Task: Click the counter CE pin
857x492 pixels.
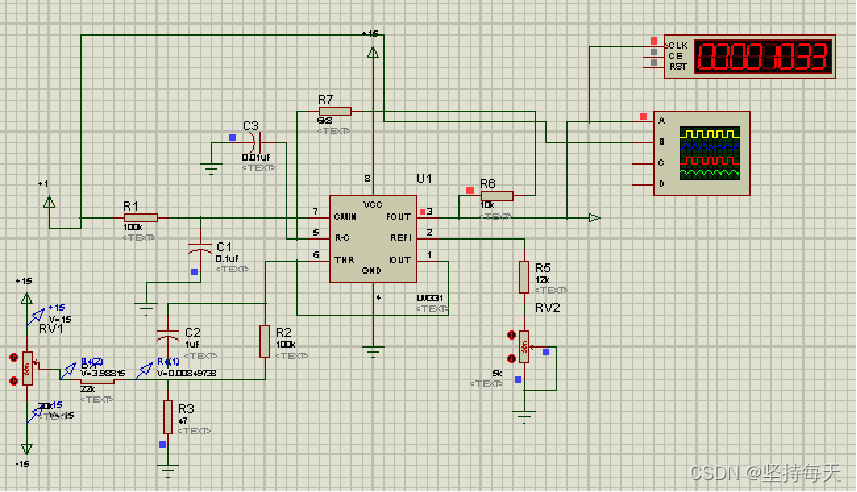Action: click(x=654, y=56)
